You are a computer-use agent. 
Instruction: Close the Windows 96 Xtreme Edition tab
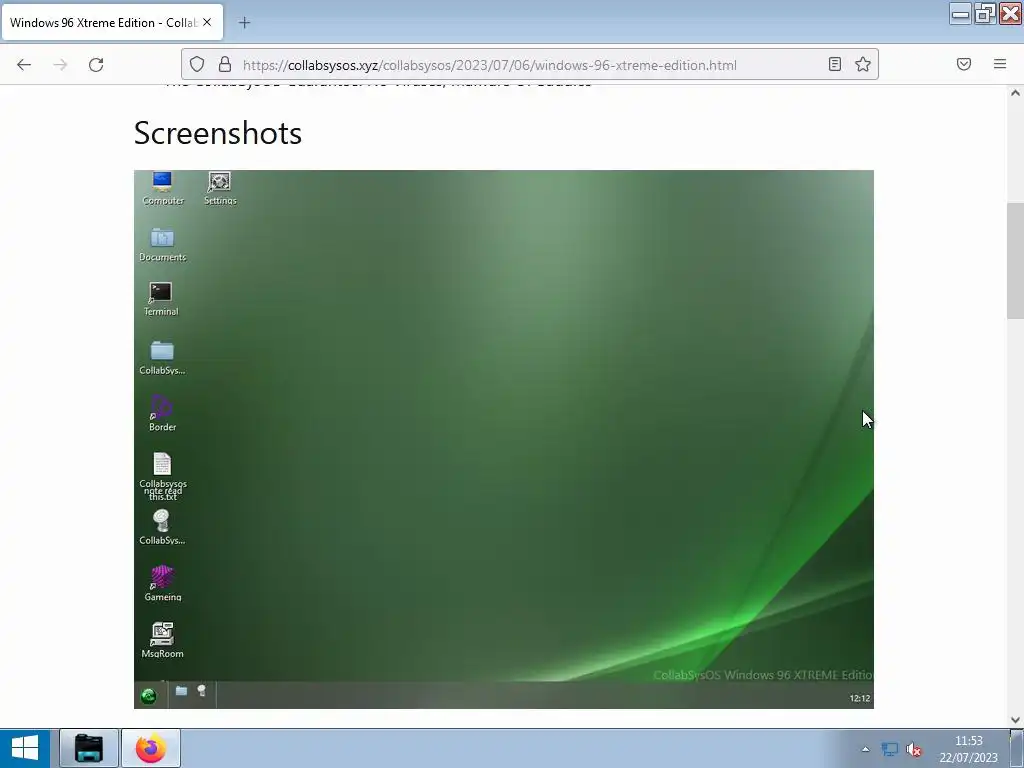coord(207,22)
